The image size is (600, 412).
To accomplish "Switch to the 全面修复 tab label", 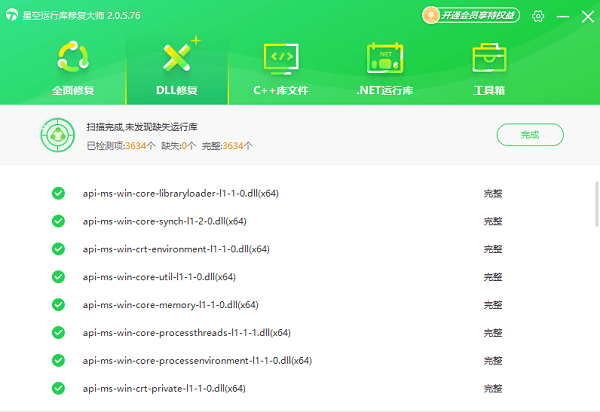I will coord(73,91).
